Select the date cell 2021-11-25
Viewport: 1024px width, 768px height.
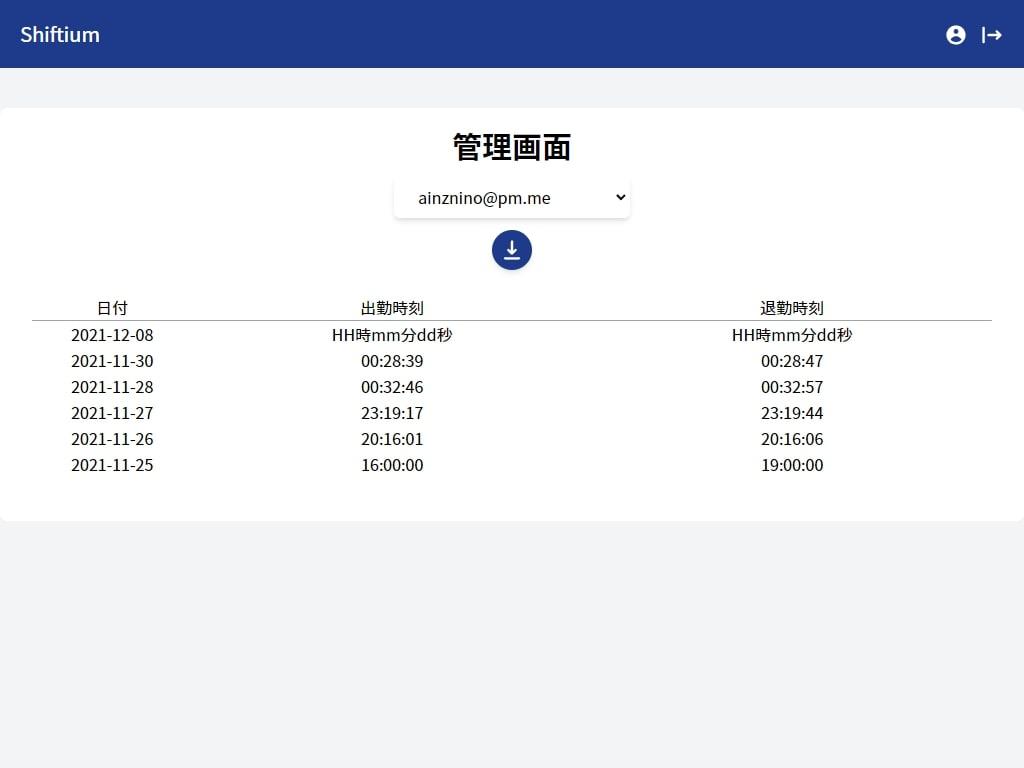(112, 466)
